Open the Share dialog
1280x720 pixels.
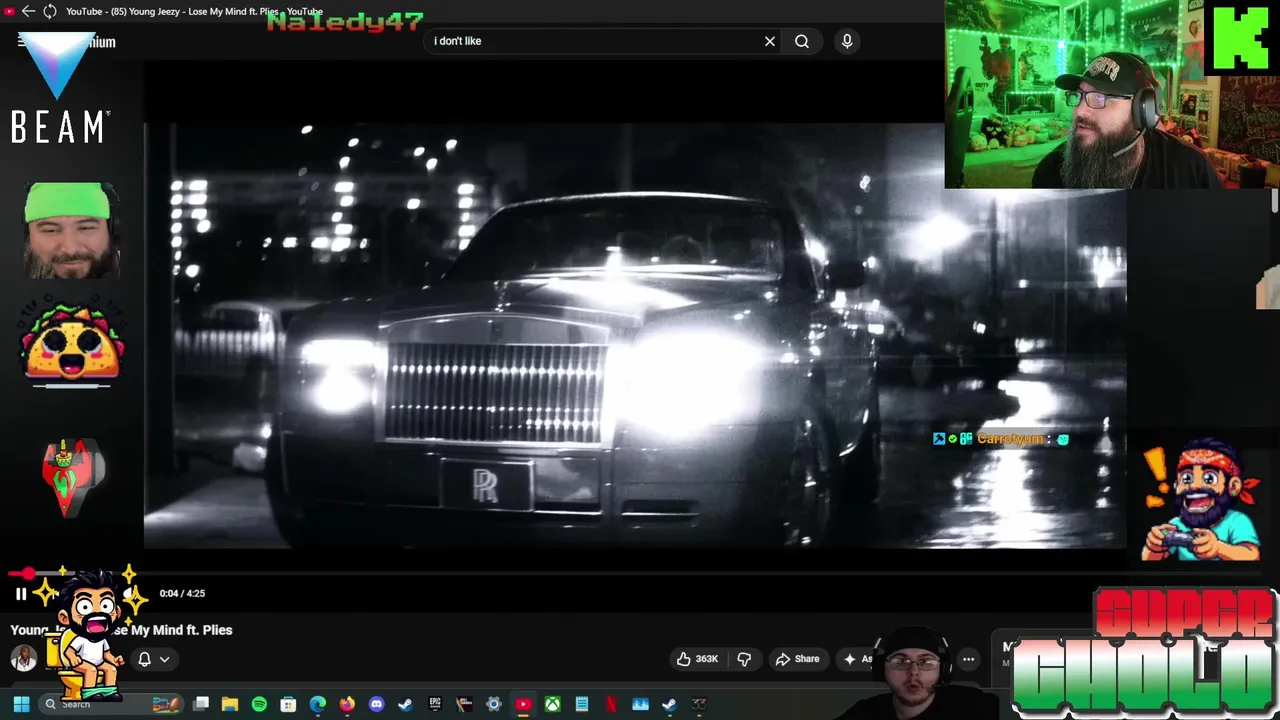tap(798, 659)
